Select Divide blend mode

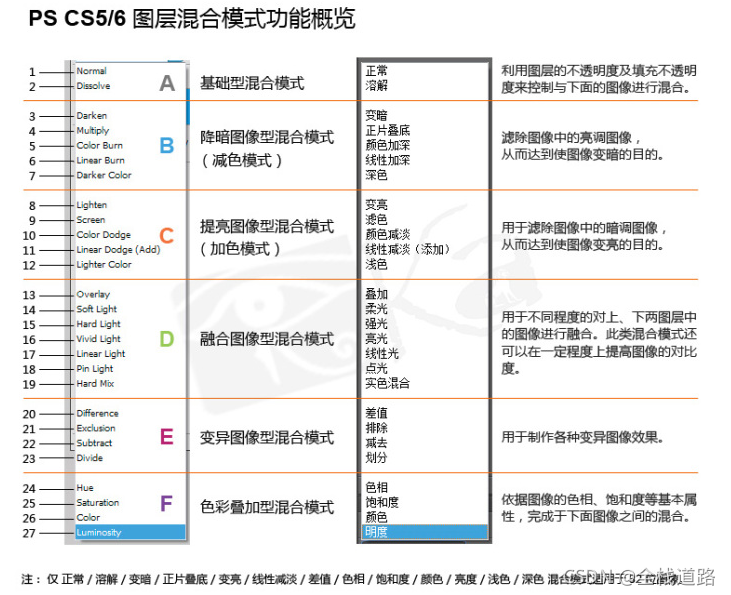[90, 458]
